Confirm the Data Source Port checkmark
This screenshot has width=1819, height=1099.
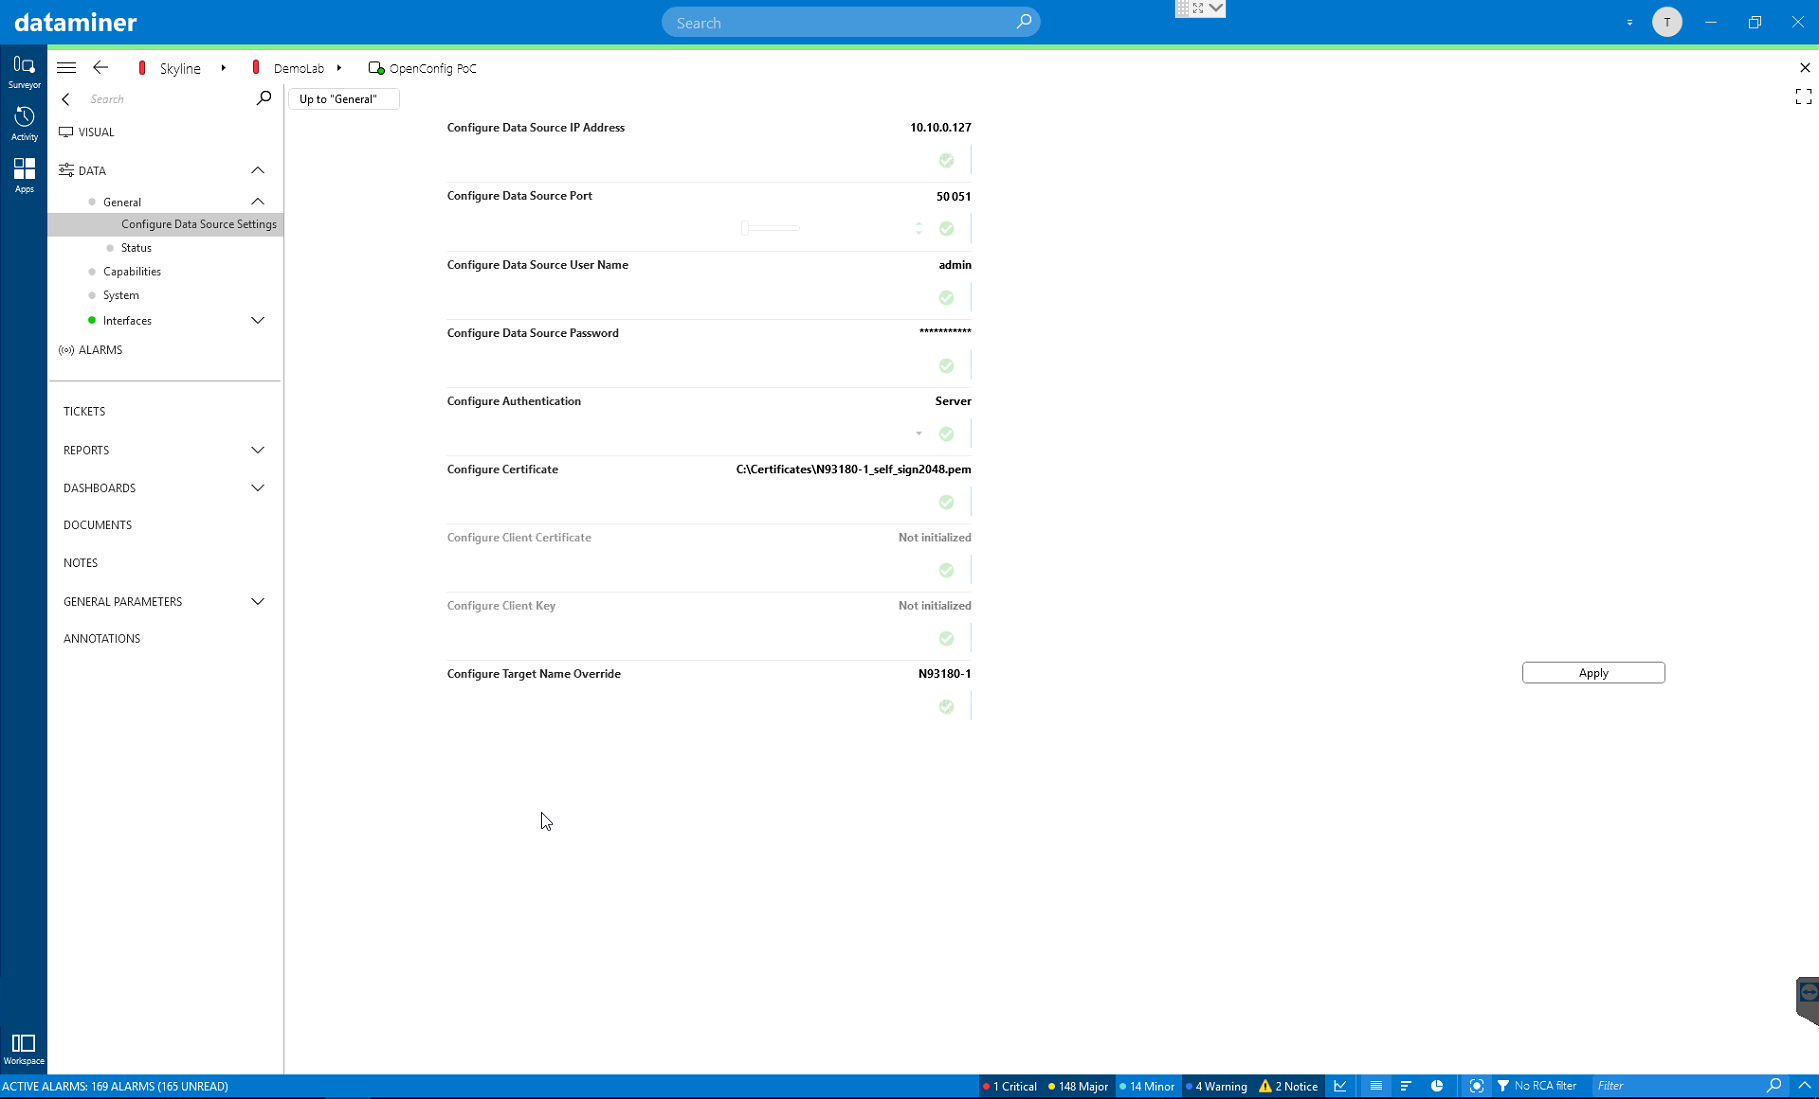click(x=946, y=229)
